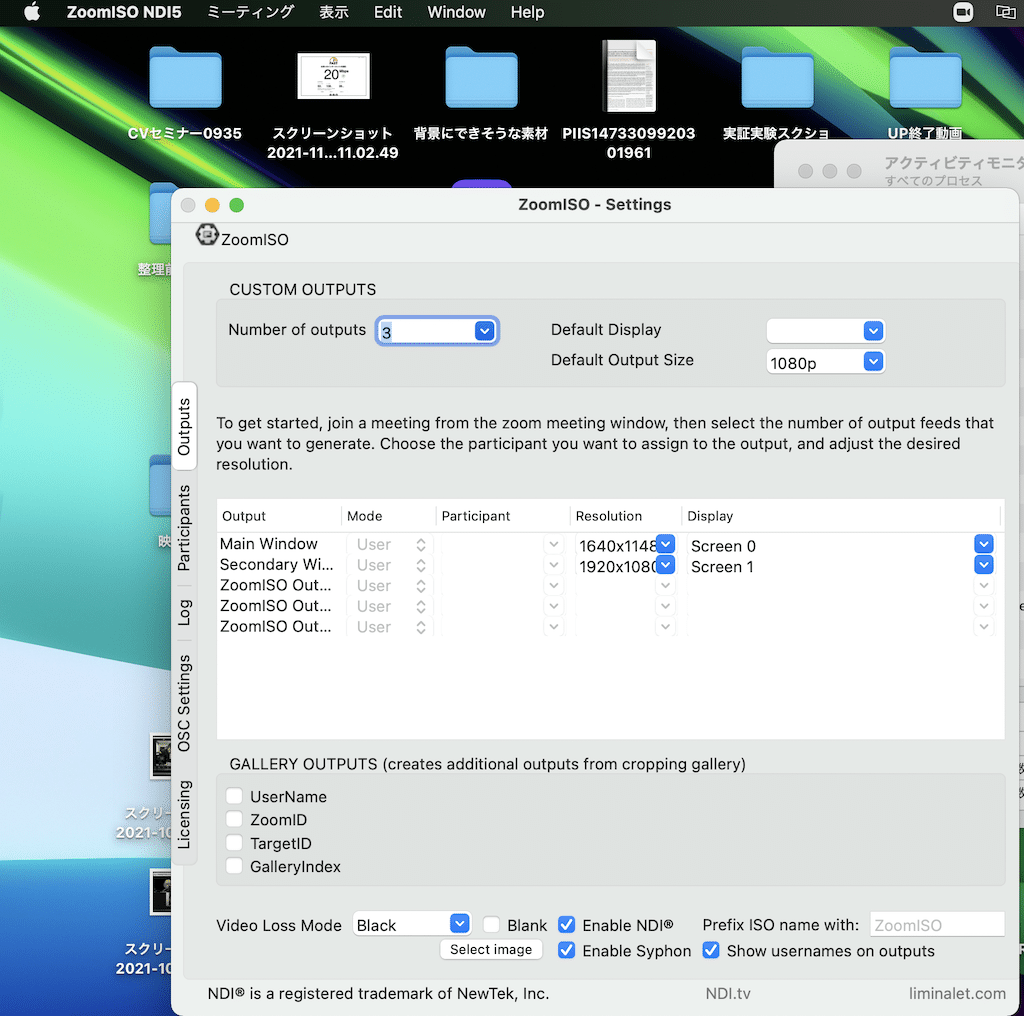
Task: Open the ZoomISO NDI5 app menu
Action: click(124, 12)
